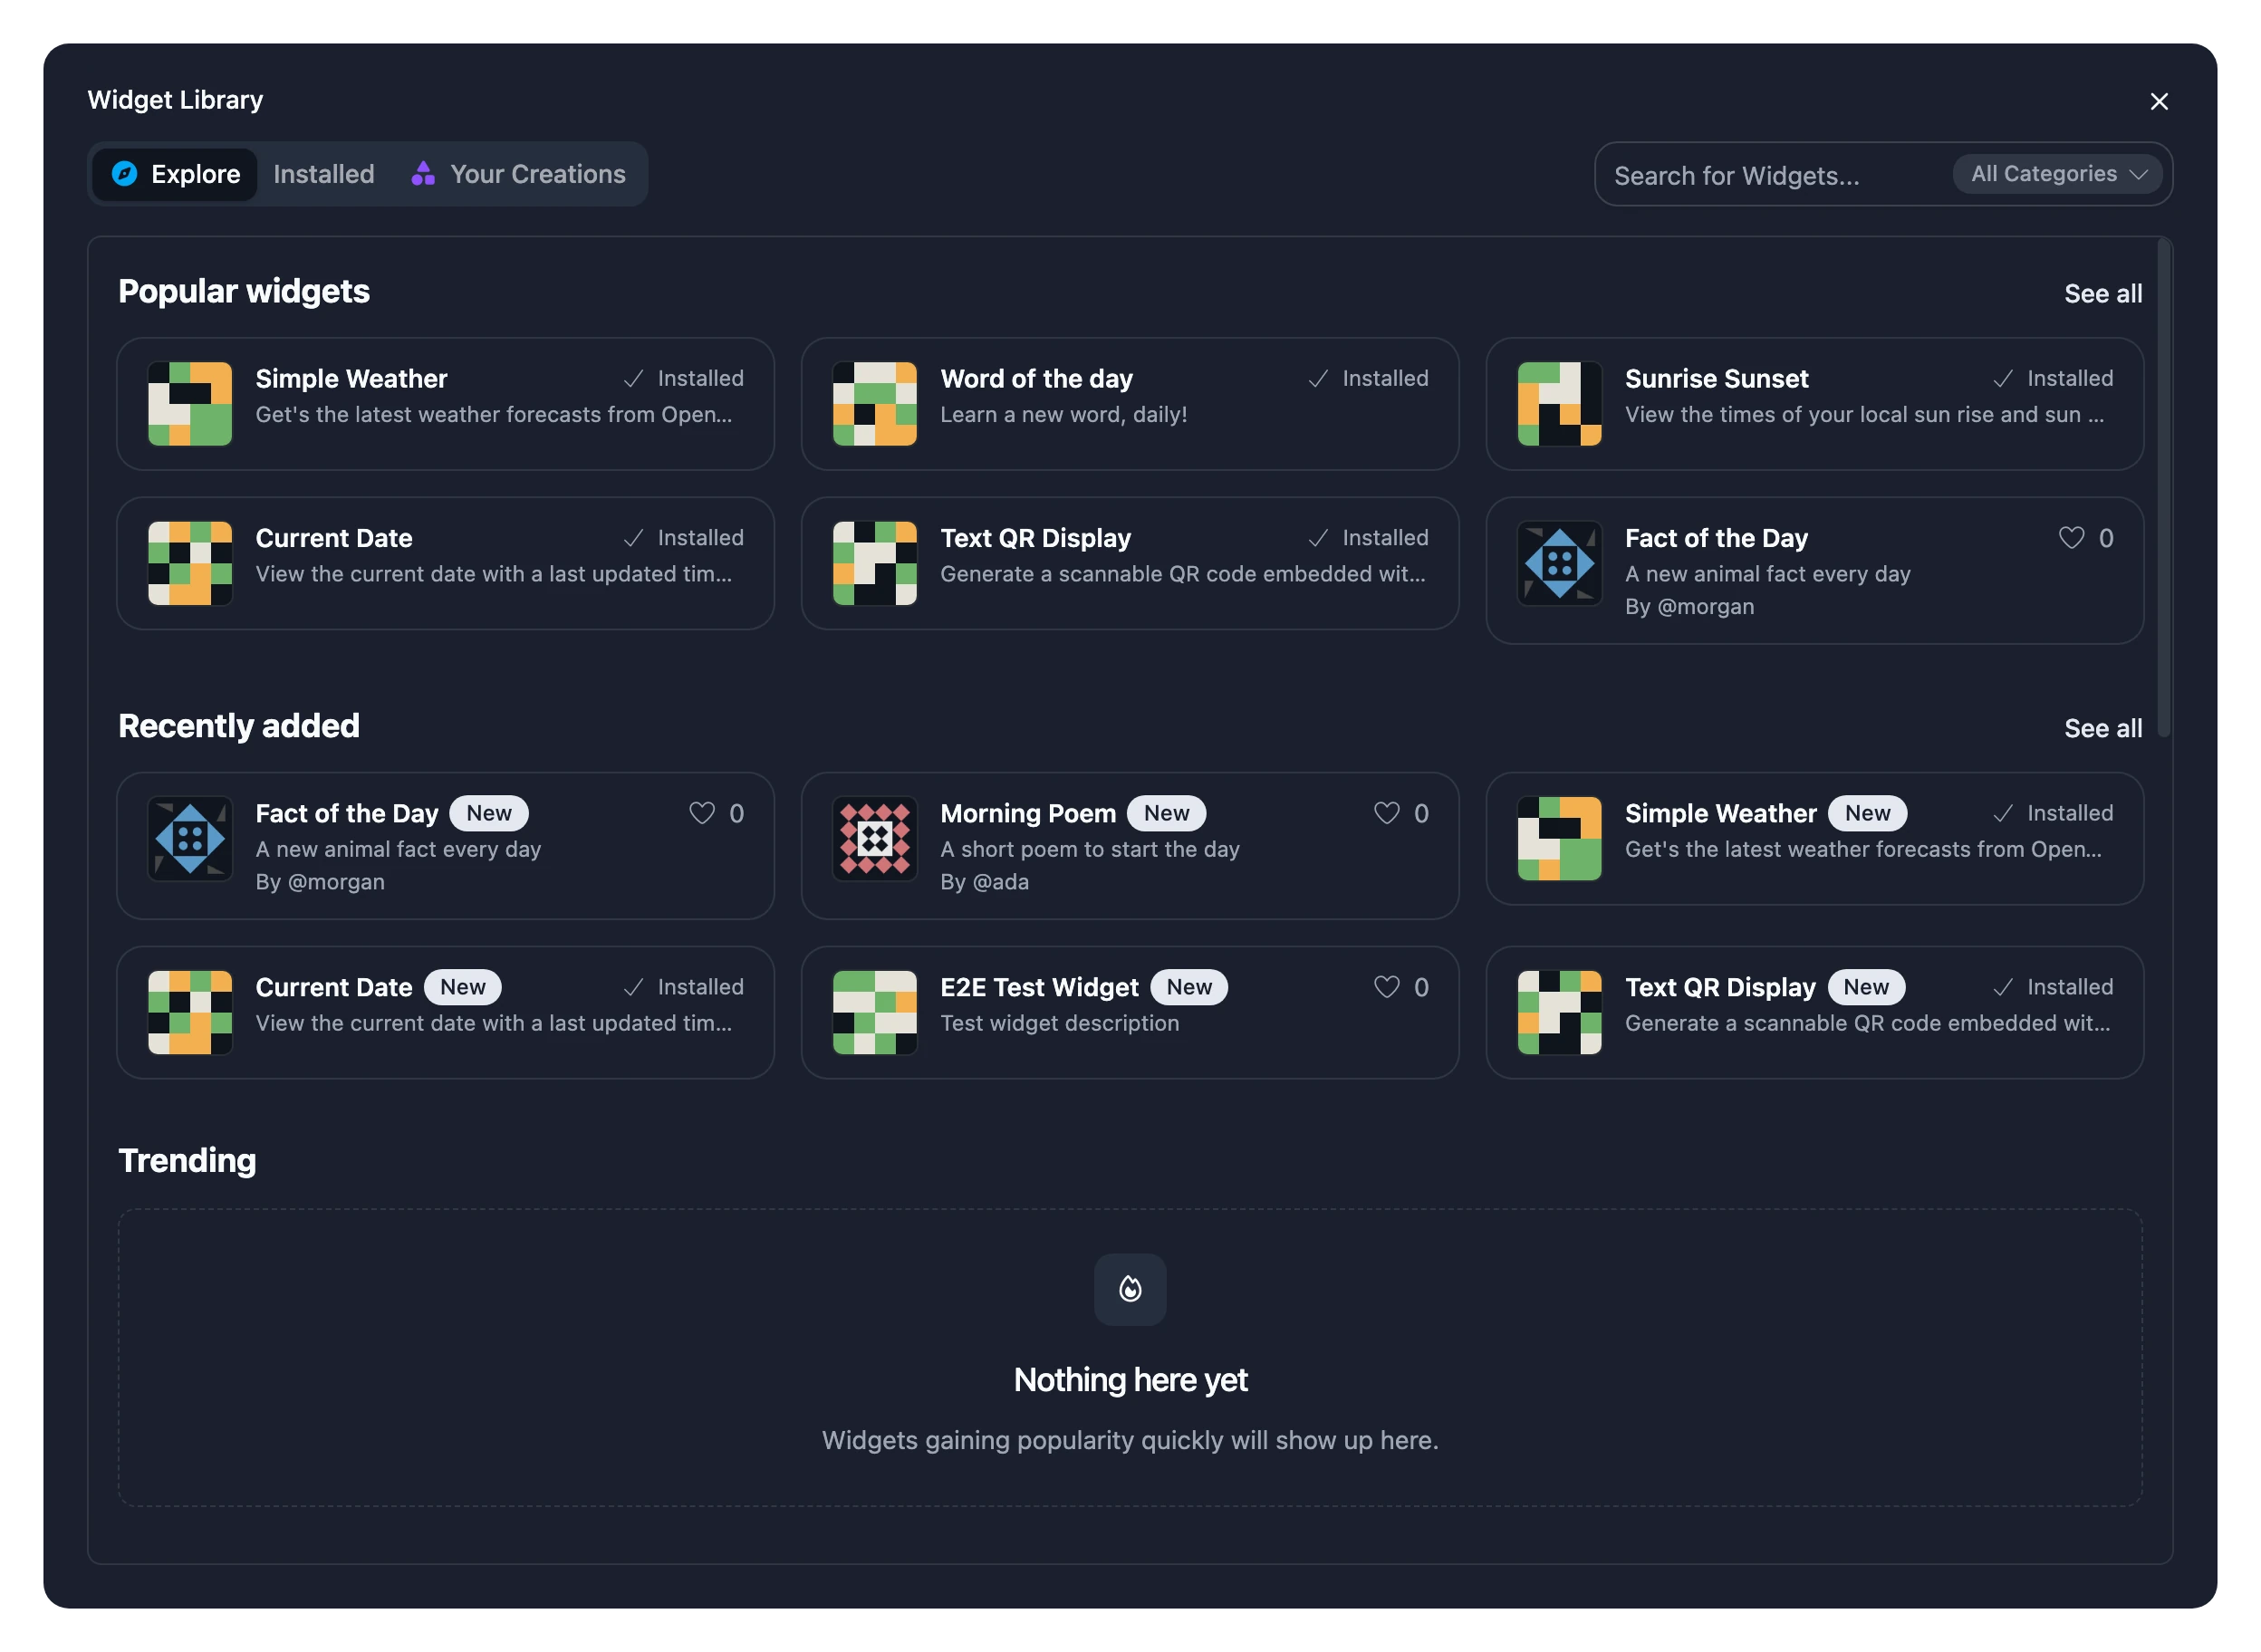Click By @ada author text
2261x1652 pixels.
pyautogui.click(x=984, y=882)
